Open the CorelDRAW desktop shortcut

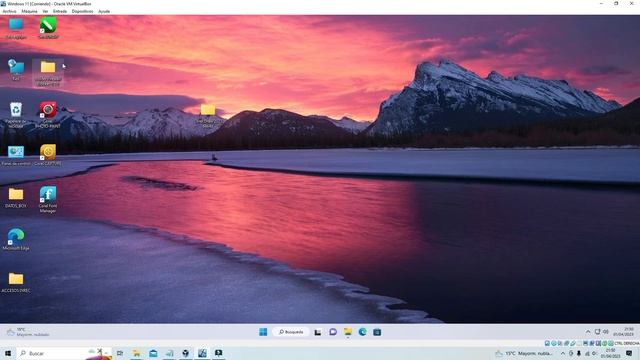[x=48, y=28]
